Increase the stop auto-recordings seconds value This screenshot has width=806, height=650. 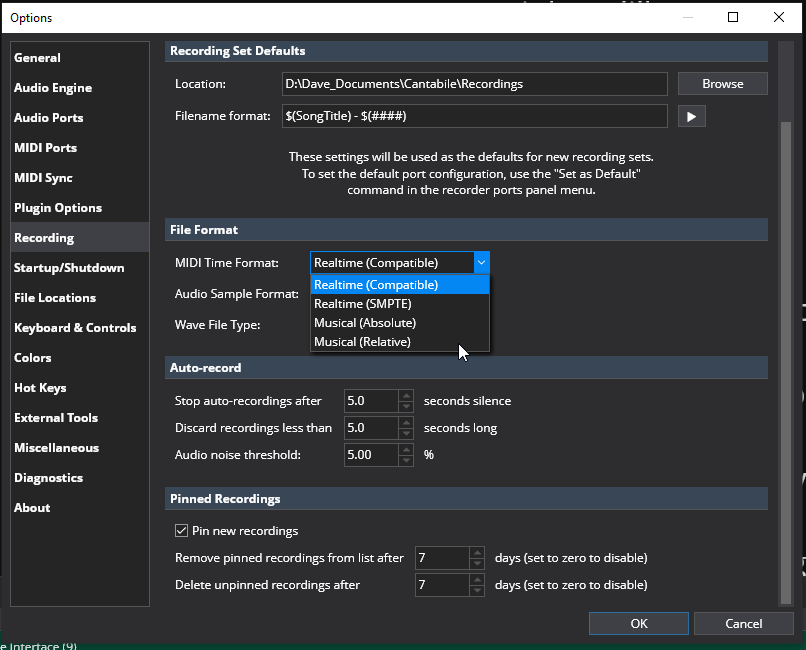click(x=406, y=396)
